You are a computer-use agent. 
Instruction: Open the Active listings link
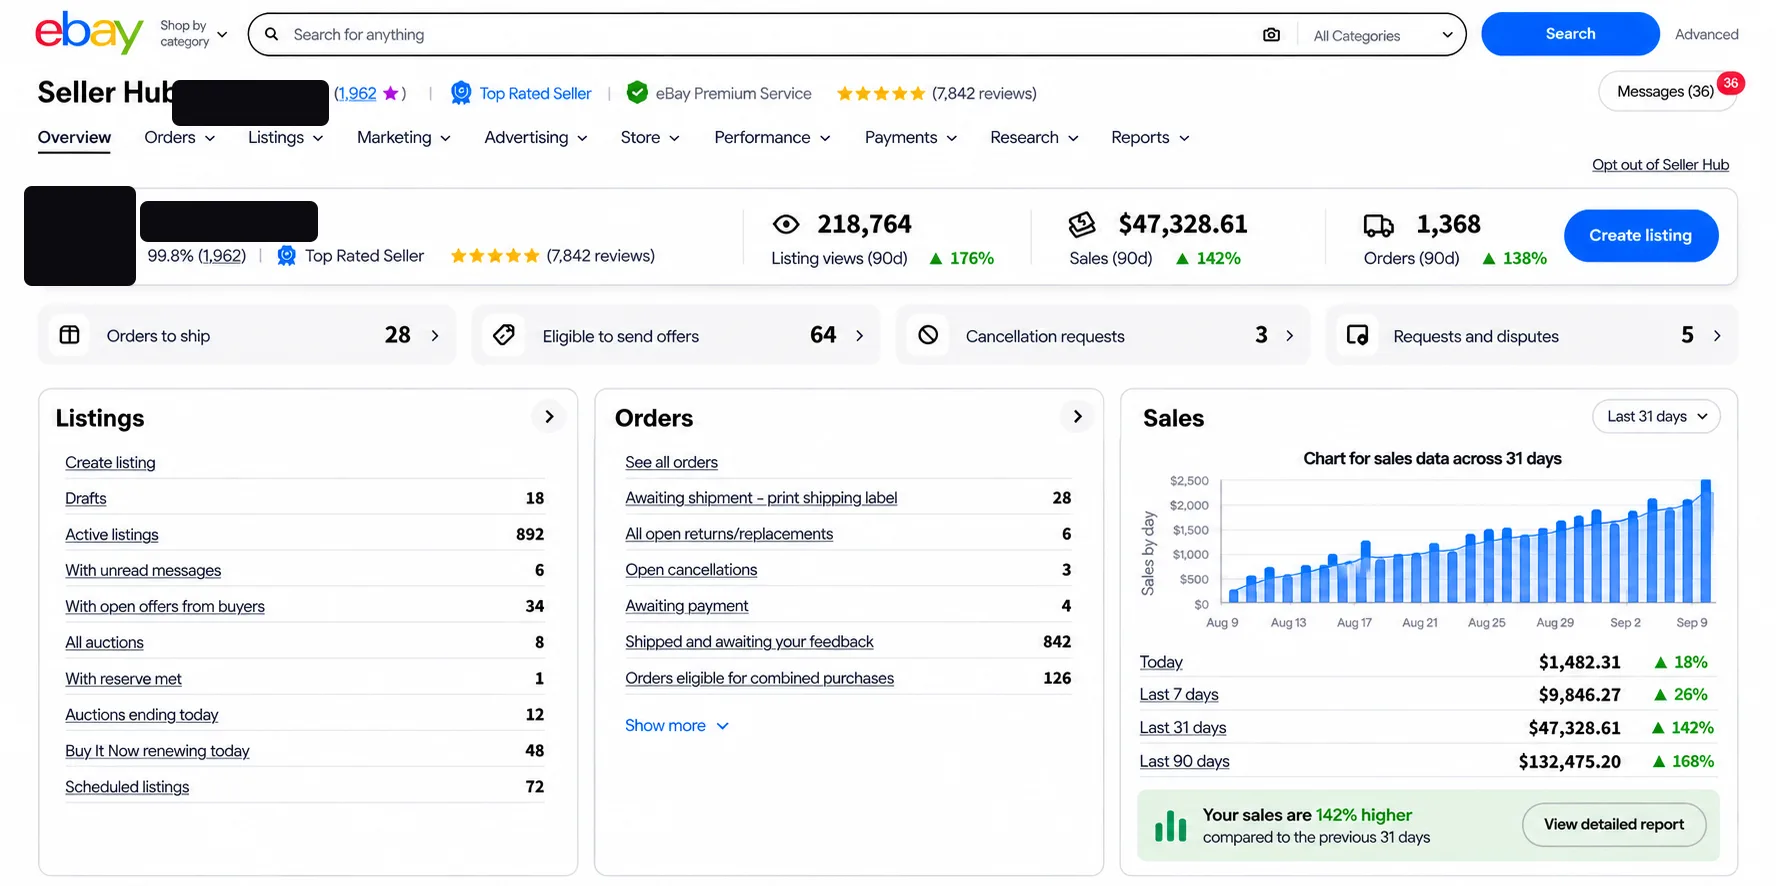[x=112, y=535]
